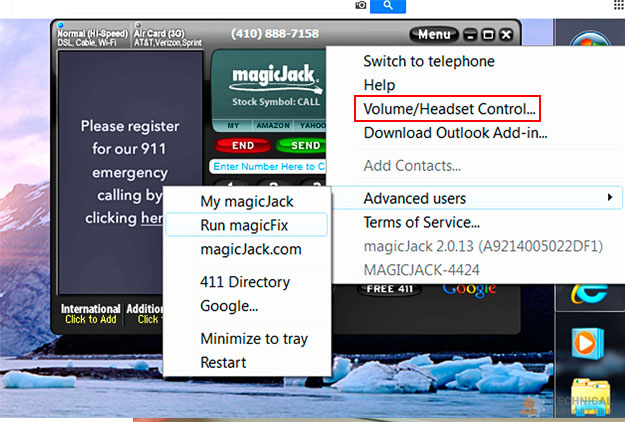Select Normal (Hi-Speed) connection radio
Viewport: 625px width, 422px height.
point(61,25)
